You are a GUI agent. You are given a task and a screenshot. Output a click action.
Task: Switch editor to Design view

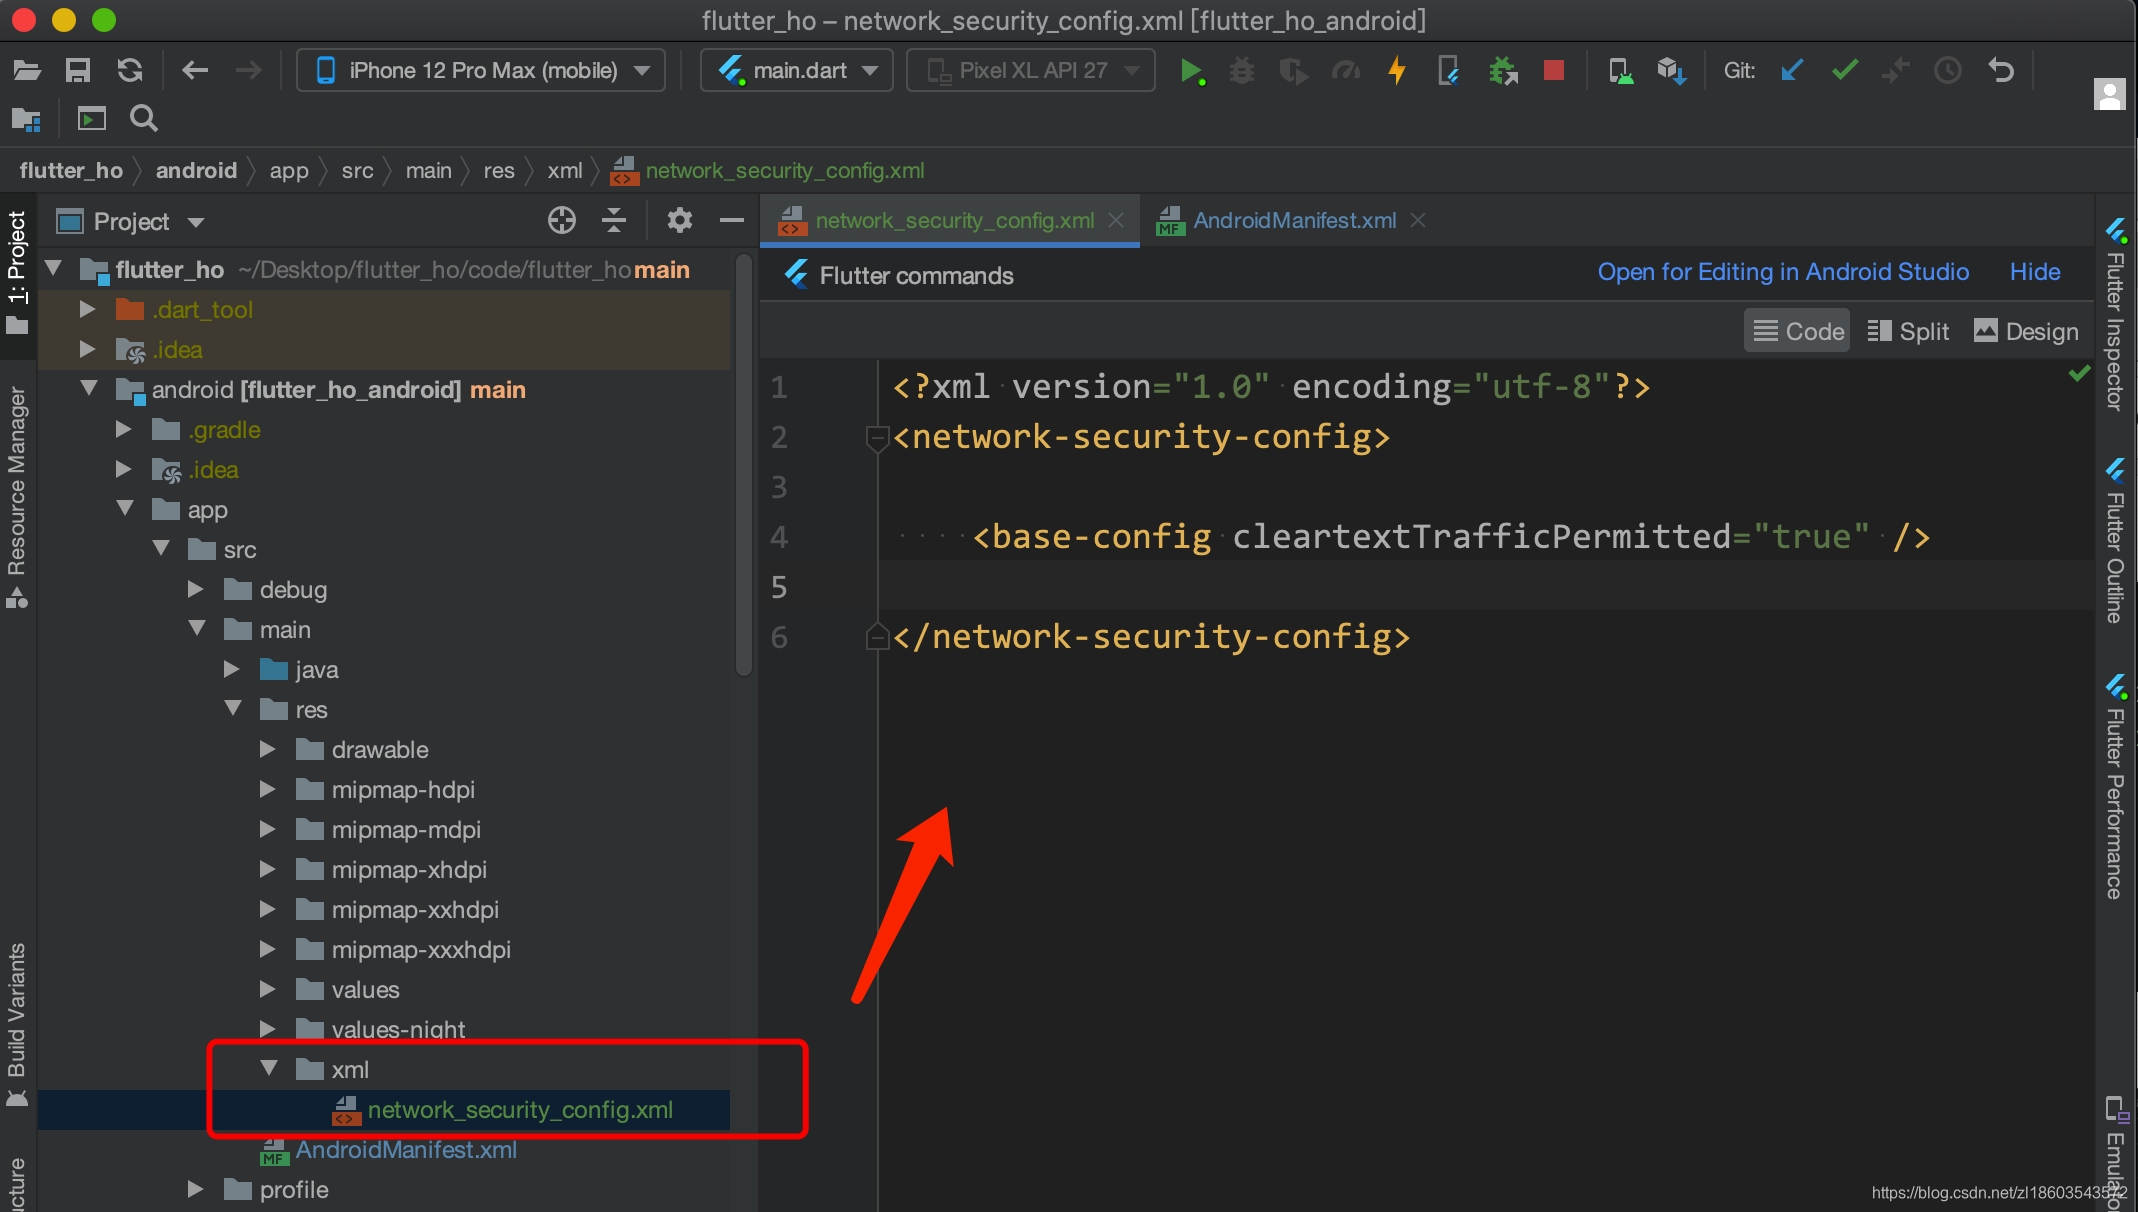[x=2026, y=331]
